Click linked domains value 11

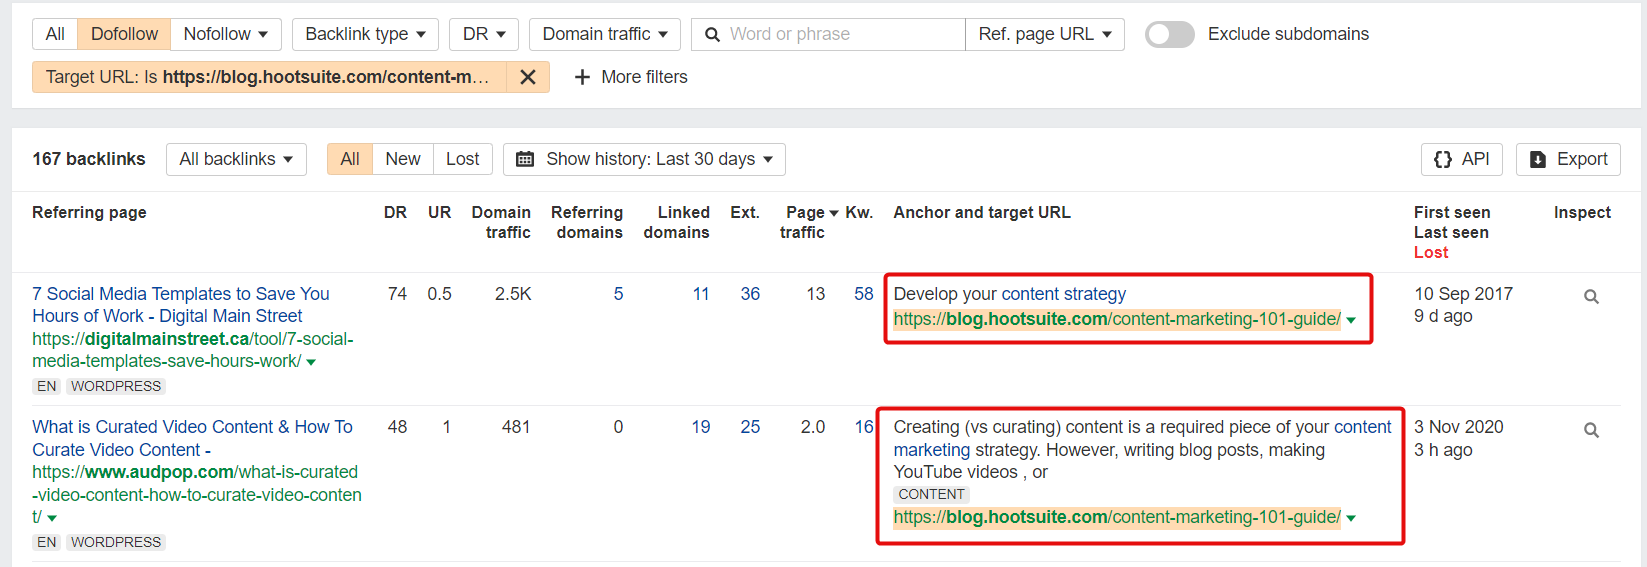(701, 294)
